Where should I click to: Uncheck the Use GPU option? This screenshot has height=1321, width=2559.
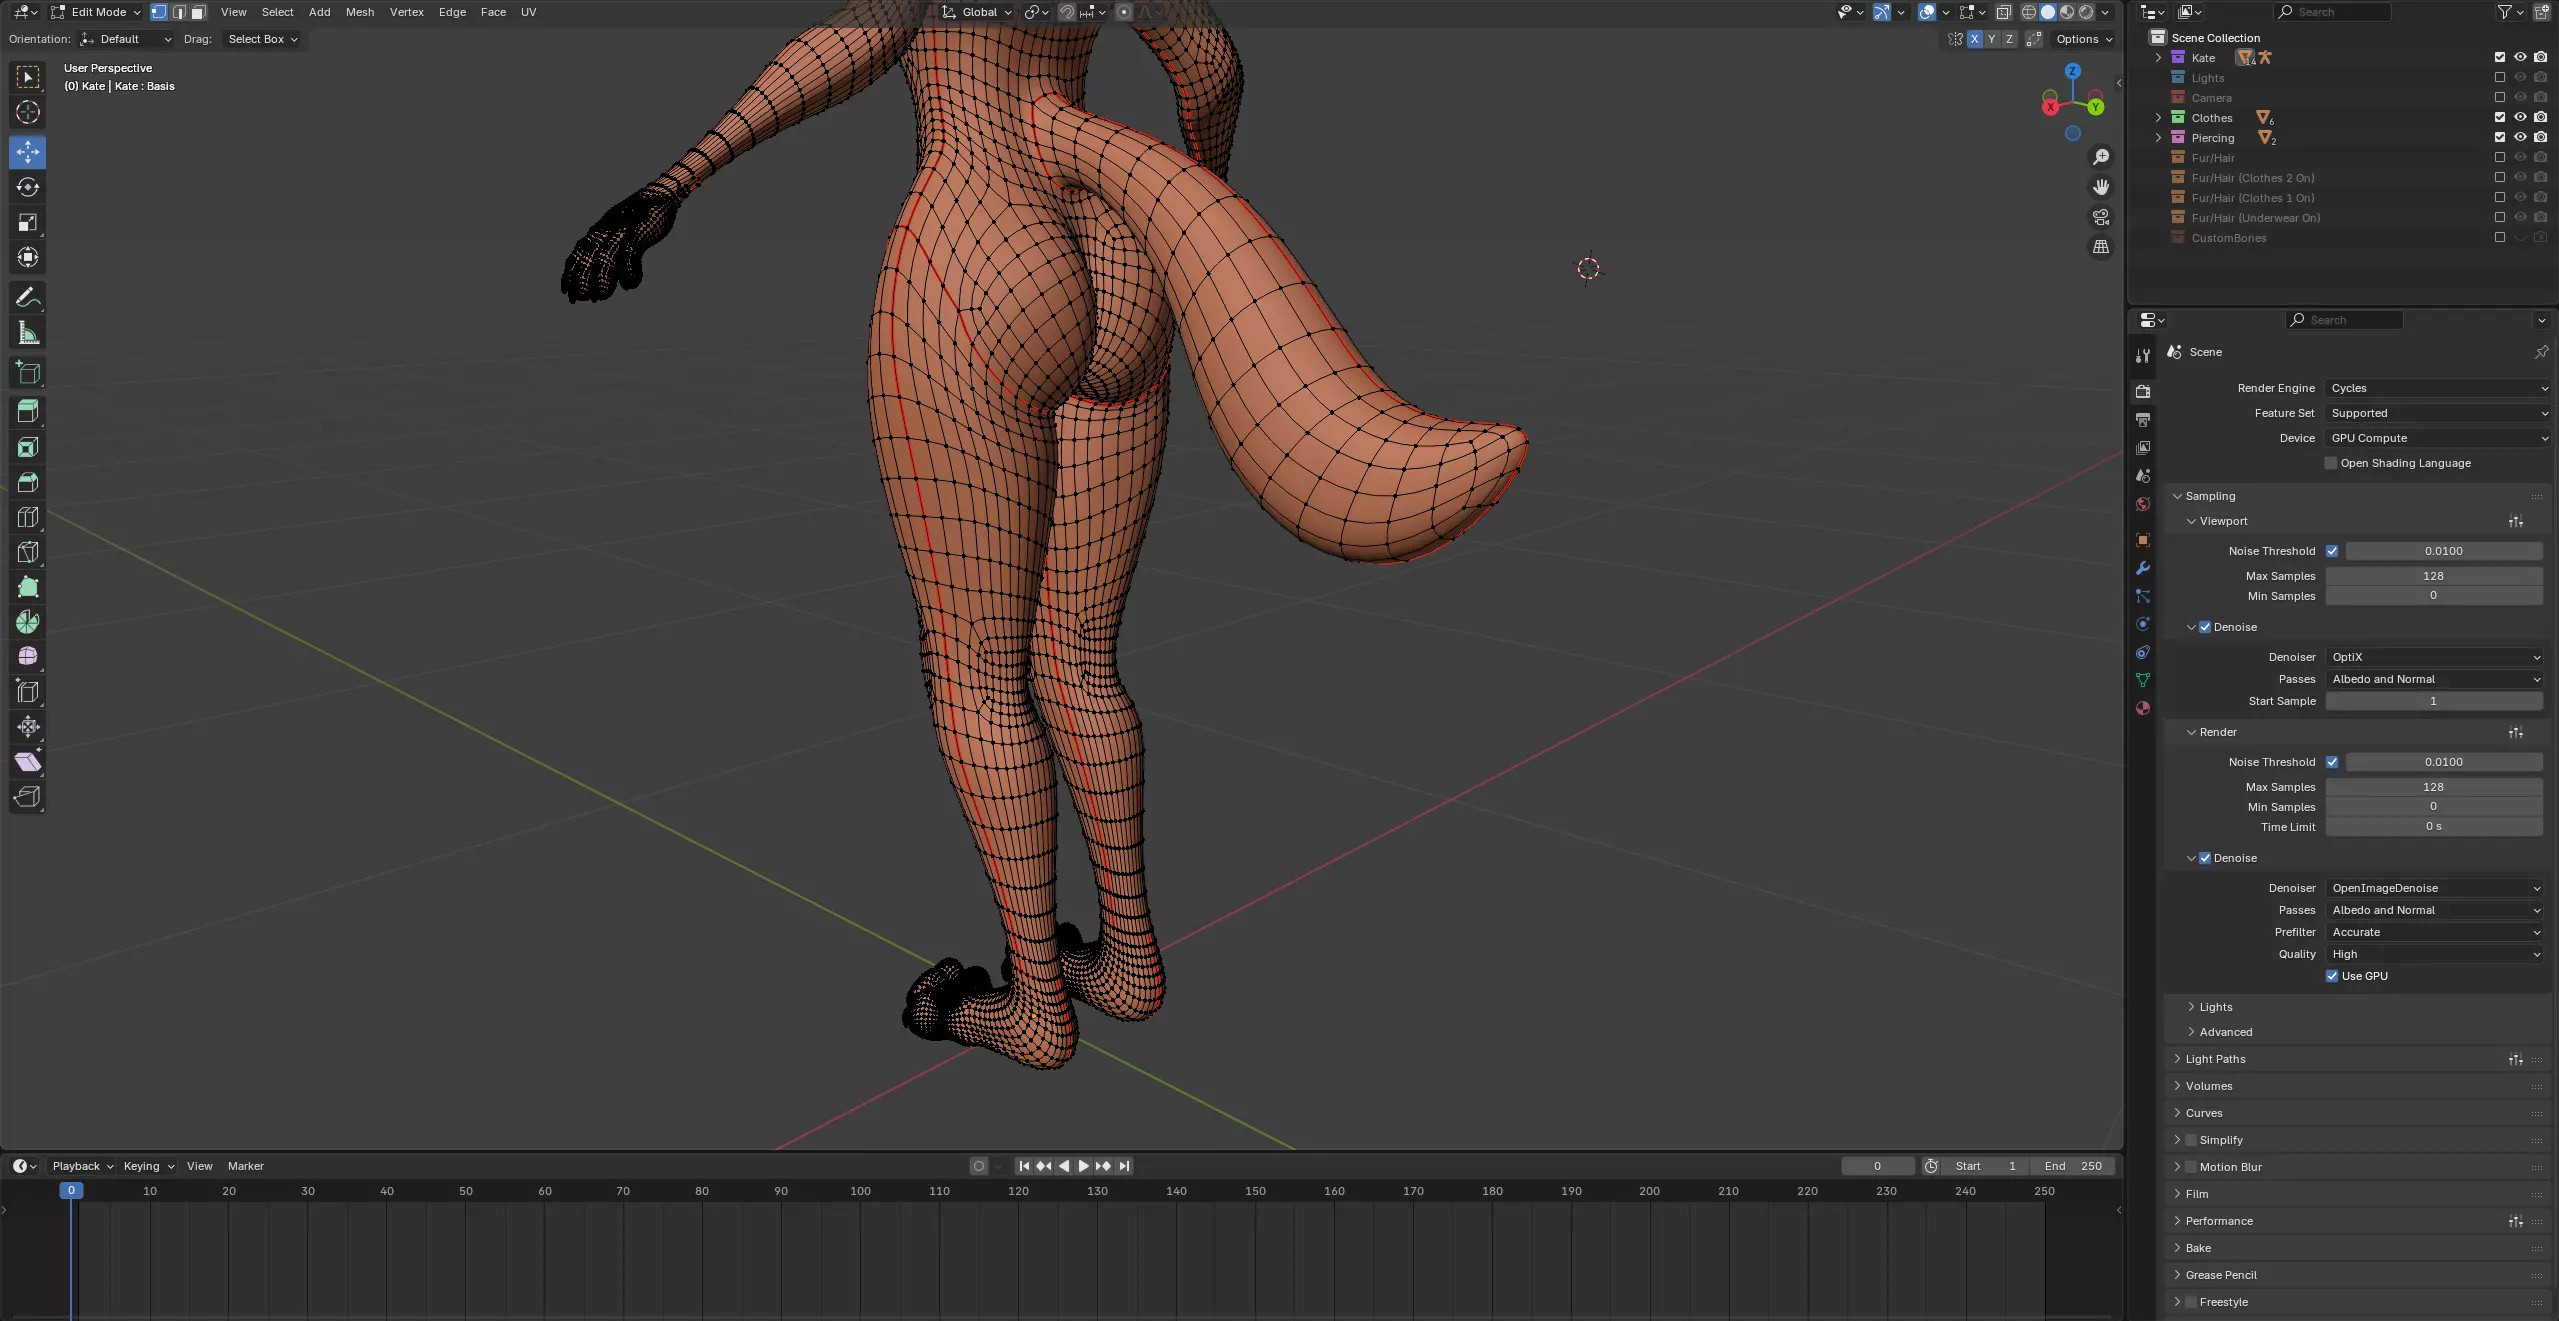pos(2332,976)
